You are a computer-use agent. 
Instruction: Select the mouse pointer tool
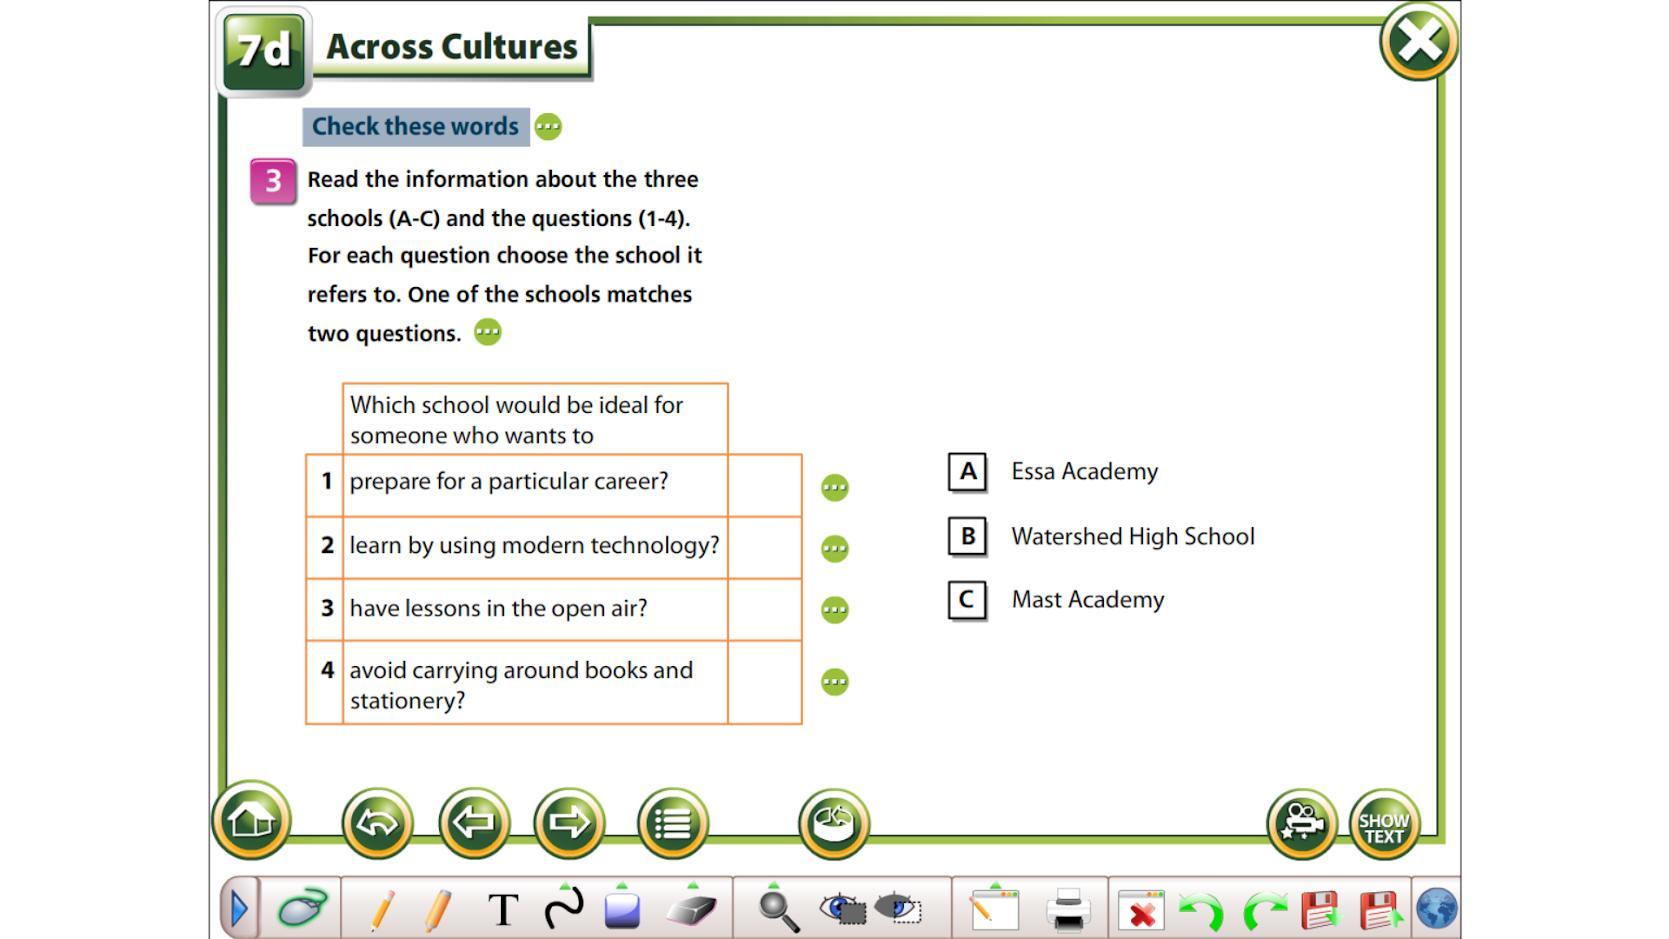click(302, 909)
